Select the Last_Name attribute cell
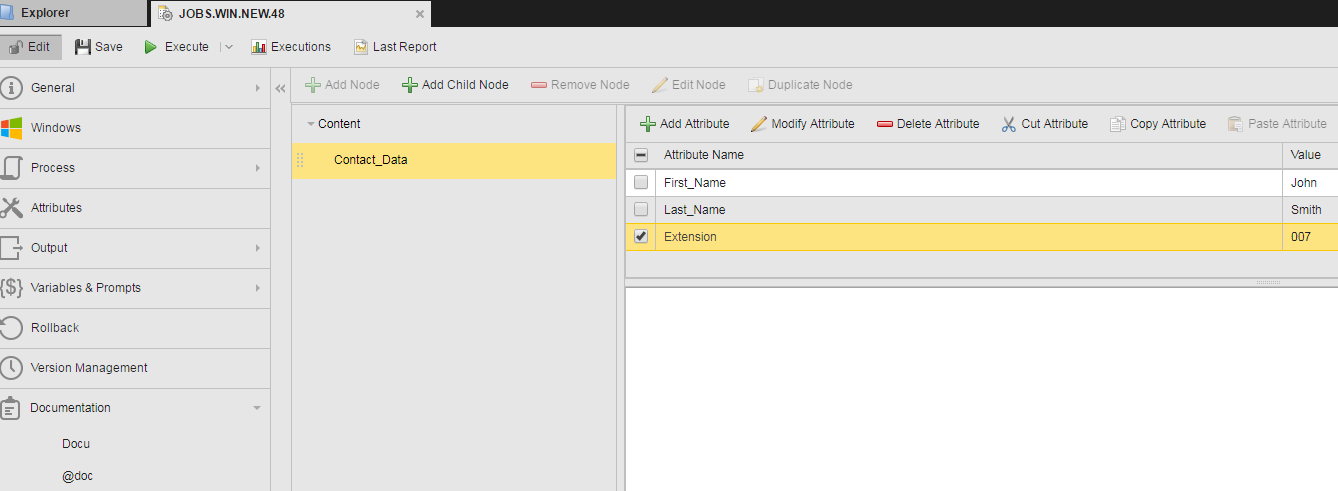 click(969, 210)
